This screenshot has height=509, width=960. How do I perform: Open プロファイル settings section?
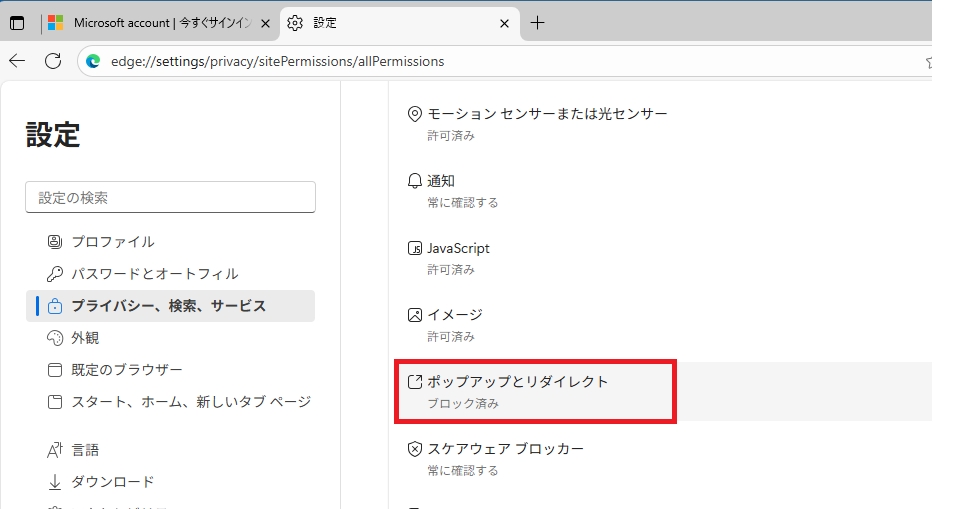112,242
